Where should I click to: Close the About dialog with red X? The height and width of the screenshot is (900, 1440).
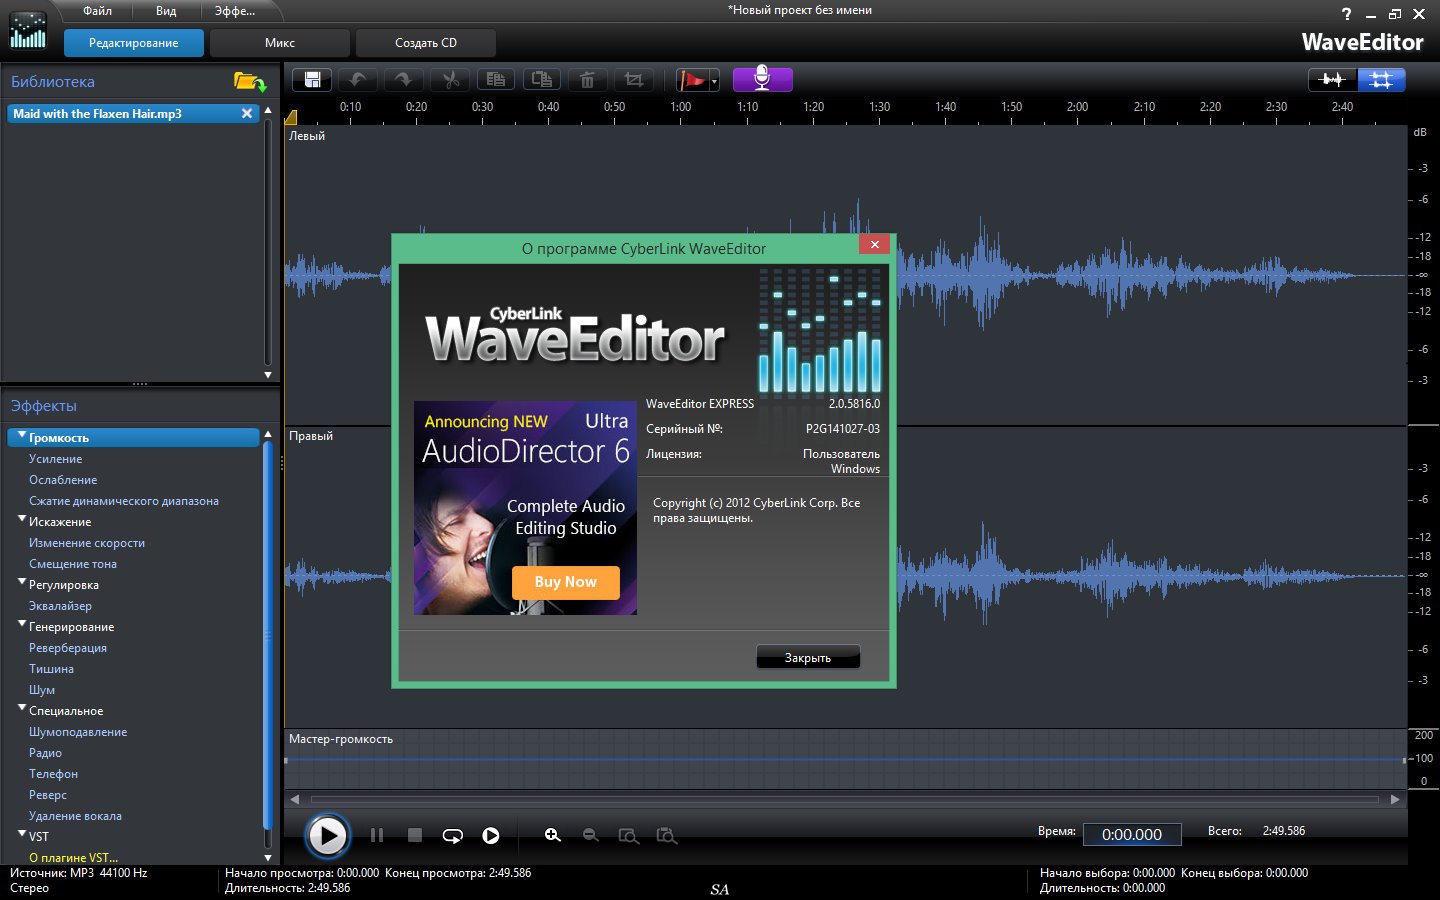pyautogui.click(x=874, y=244)
